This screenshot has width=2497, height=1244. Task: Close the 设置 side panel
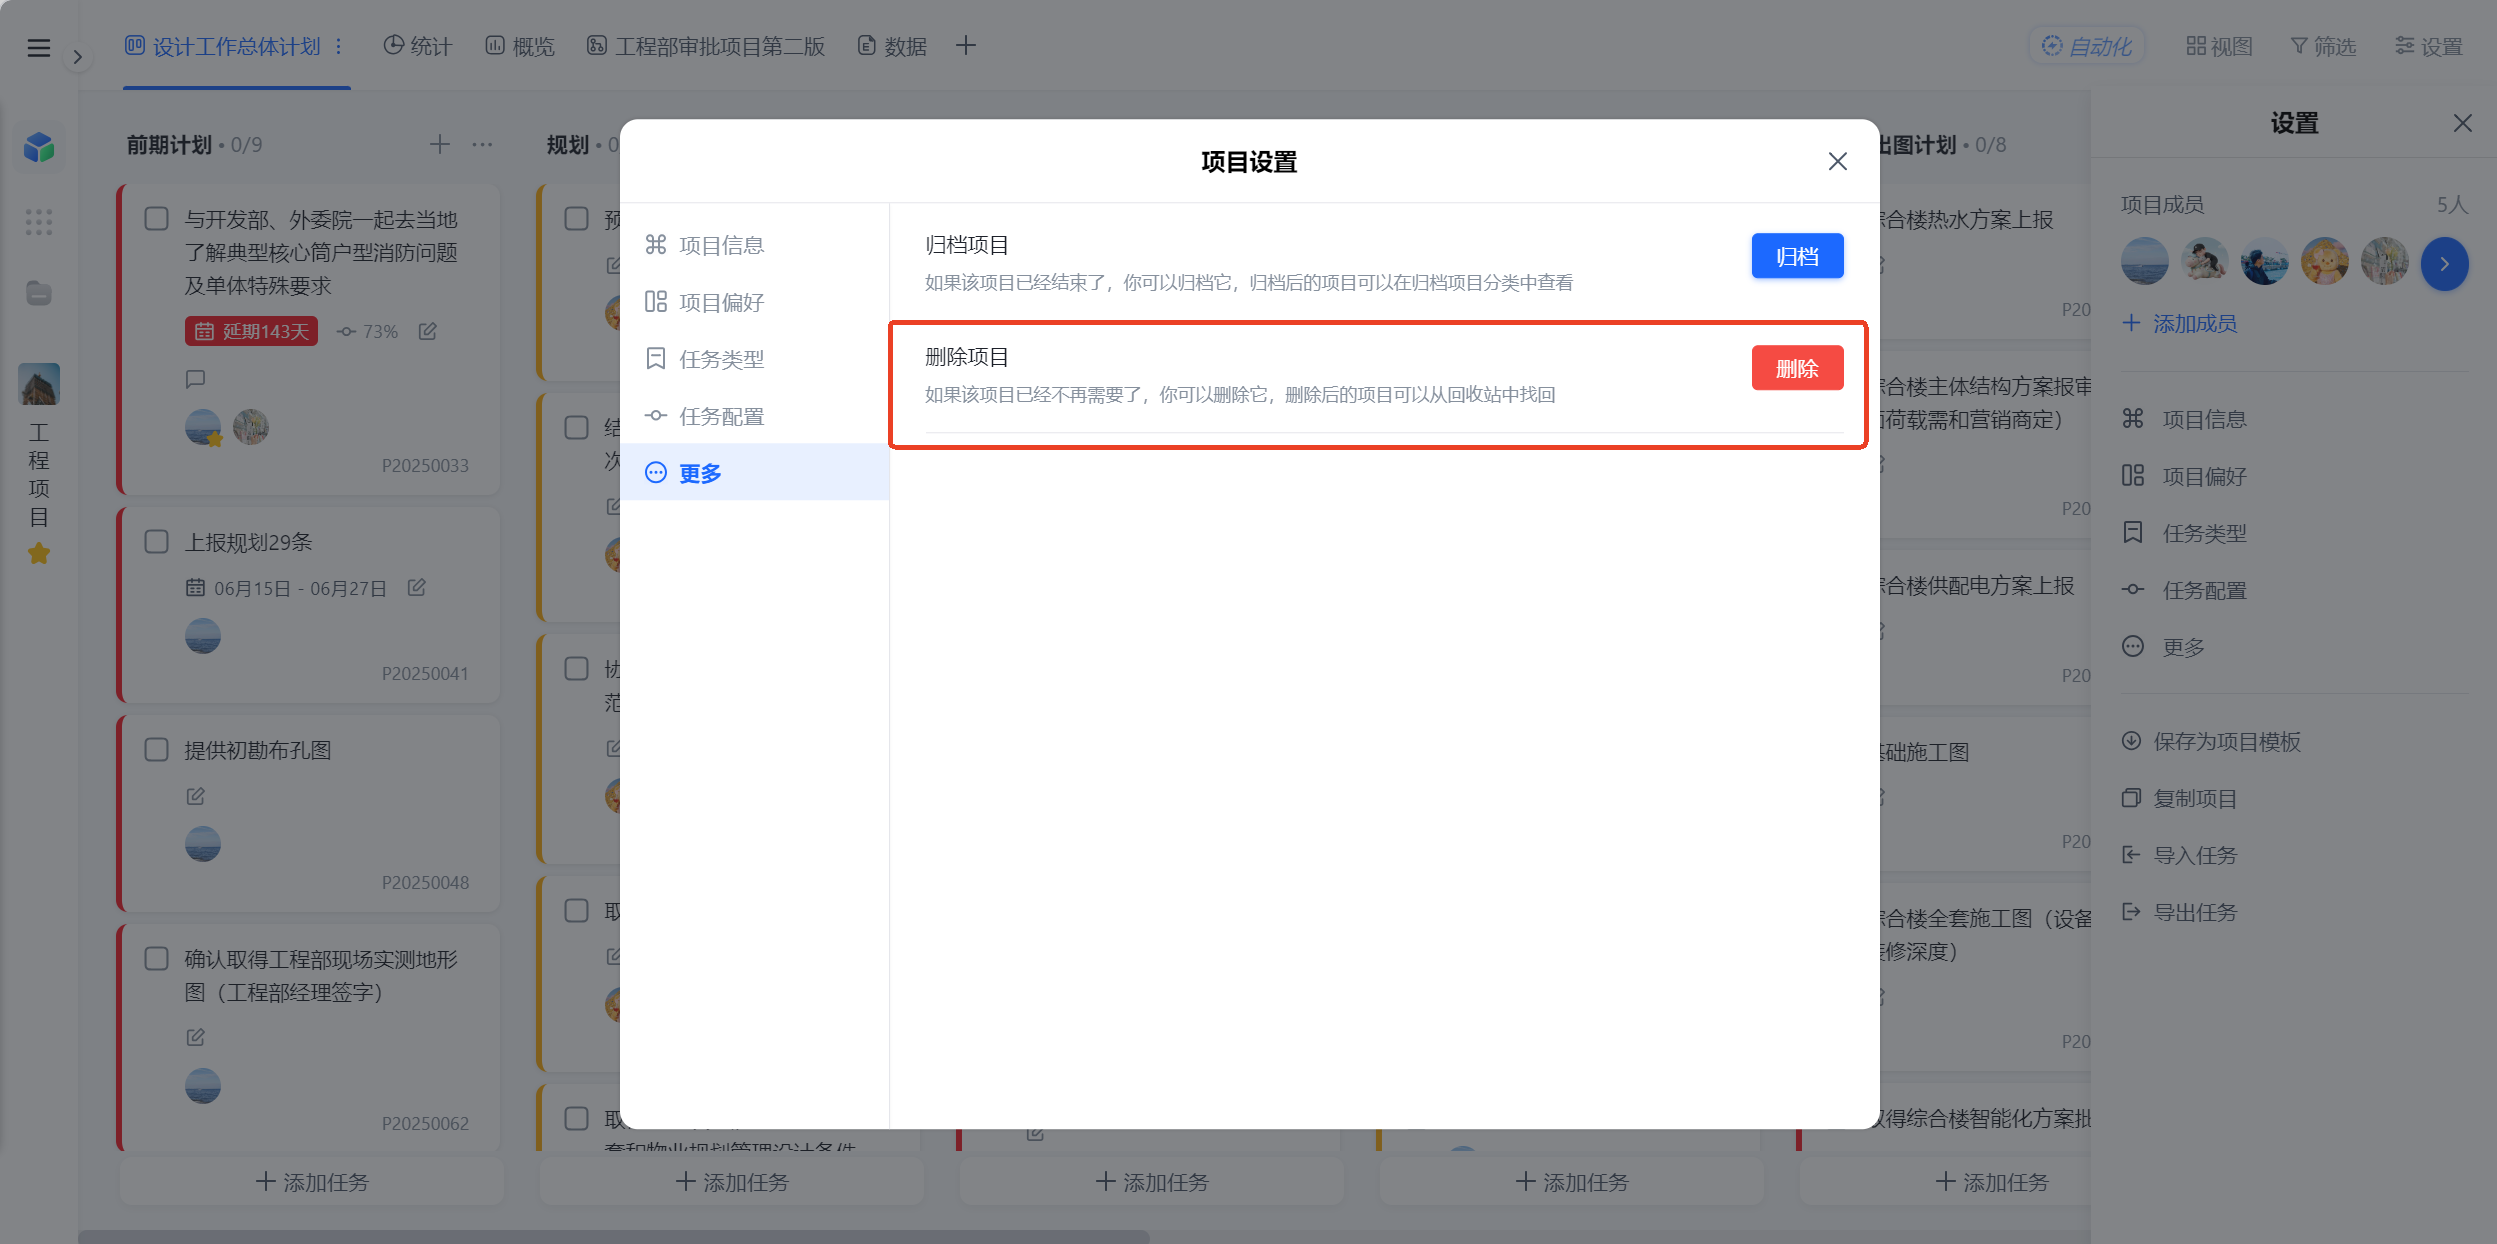pyautogui.click(x=2462, y=123)
